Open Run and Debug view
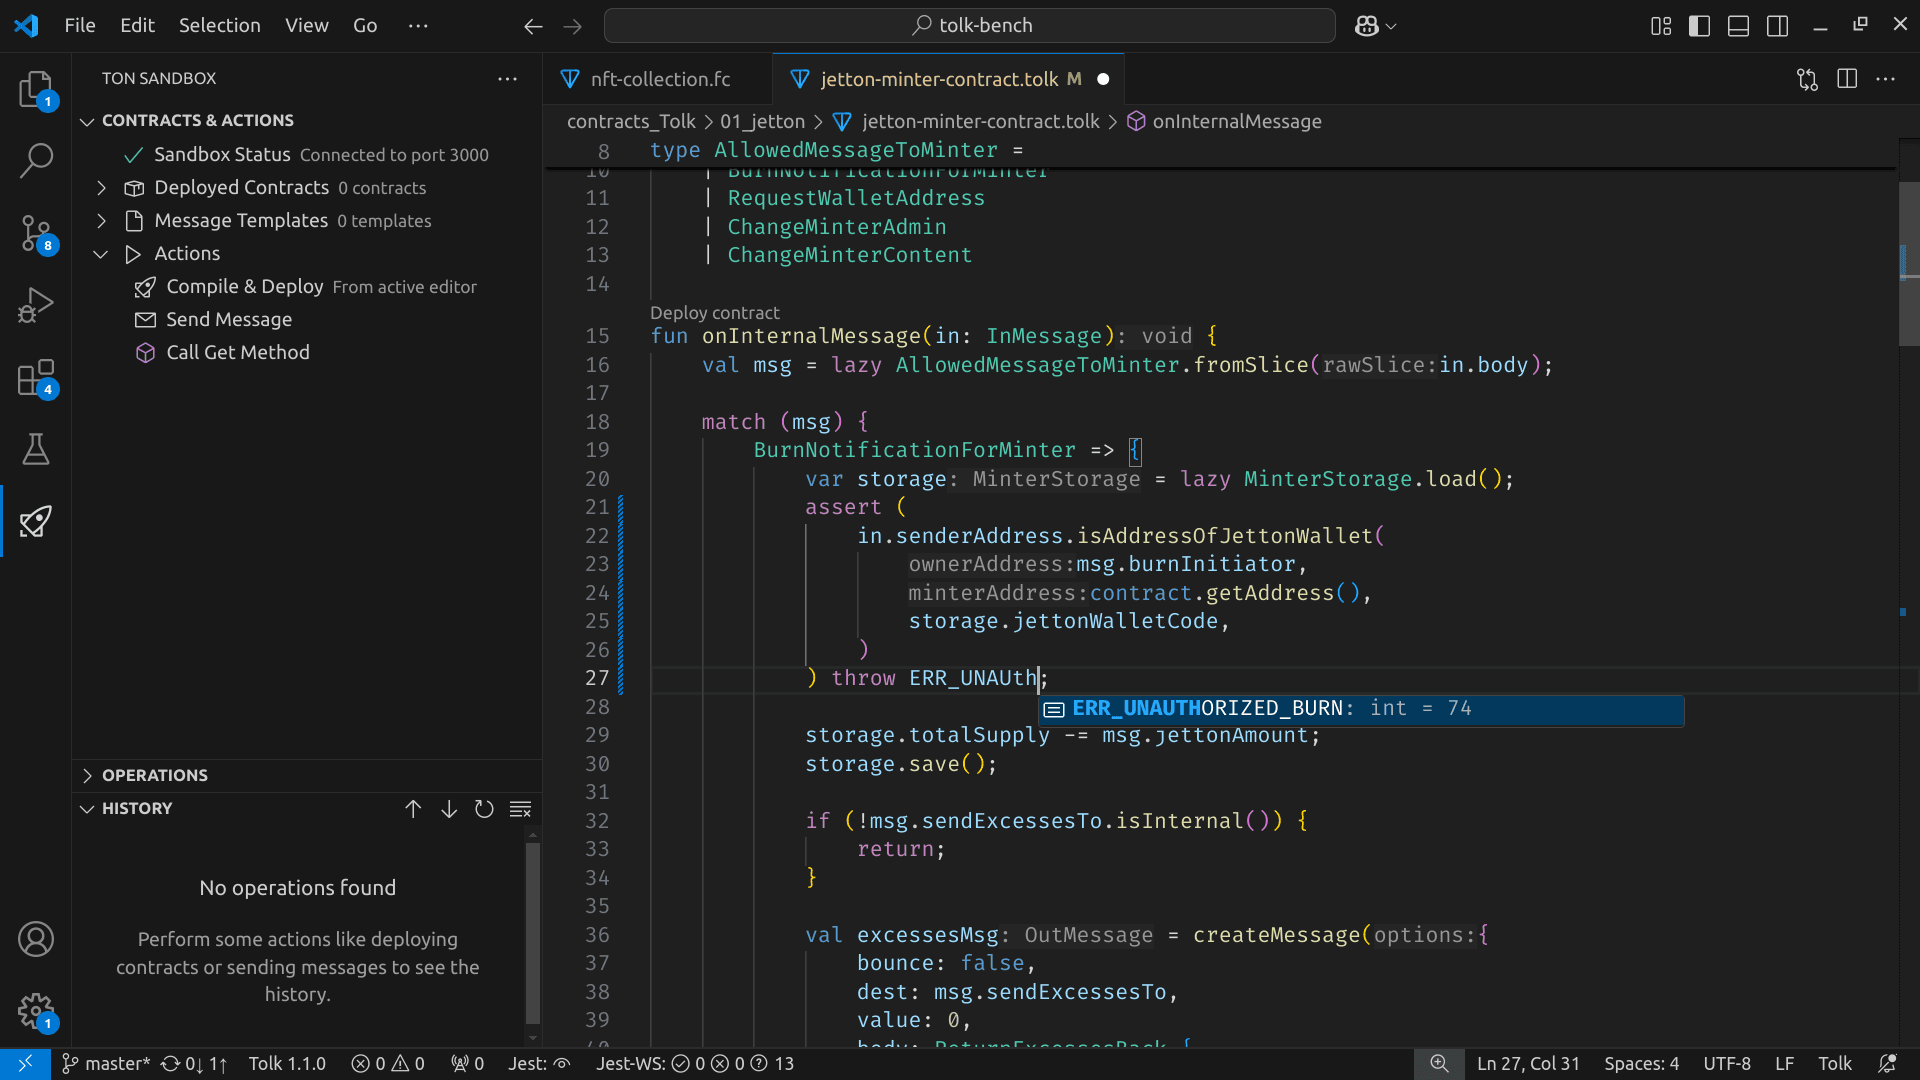Image resolution: width=1920 pixels, height=1080 pixels. coord(36,305)
